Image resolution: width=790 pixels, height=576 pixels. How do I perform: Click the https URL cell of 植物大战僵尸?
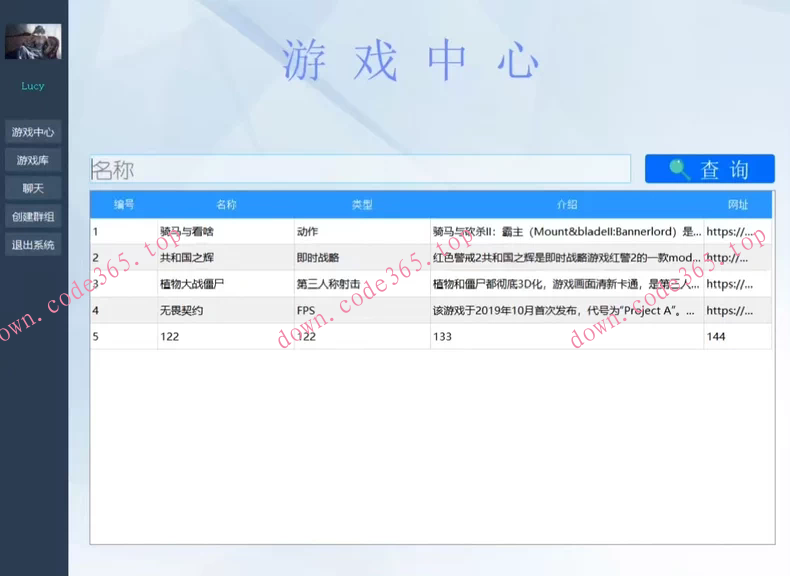(738, 284)
